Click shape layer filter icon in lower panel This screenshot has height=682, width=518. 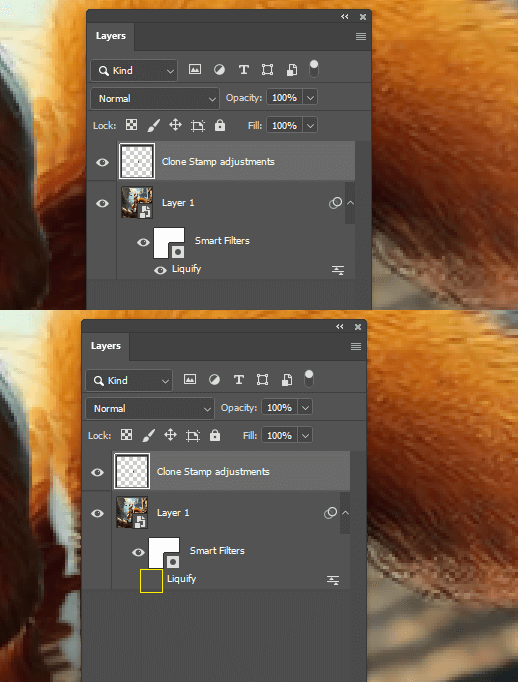point(262,380)
